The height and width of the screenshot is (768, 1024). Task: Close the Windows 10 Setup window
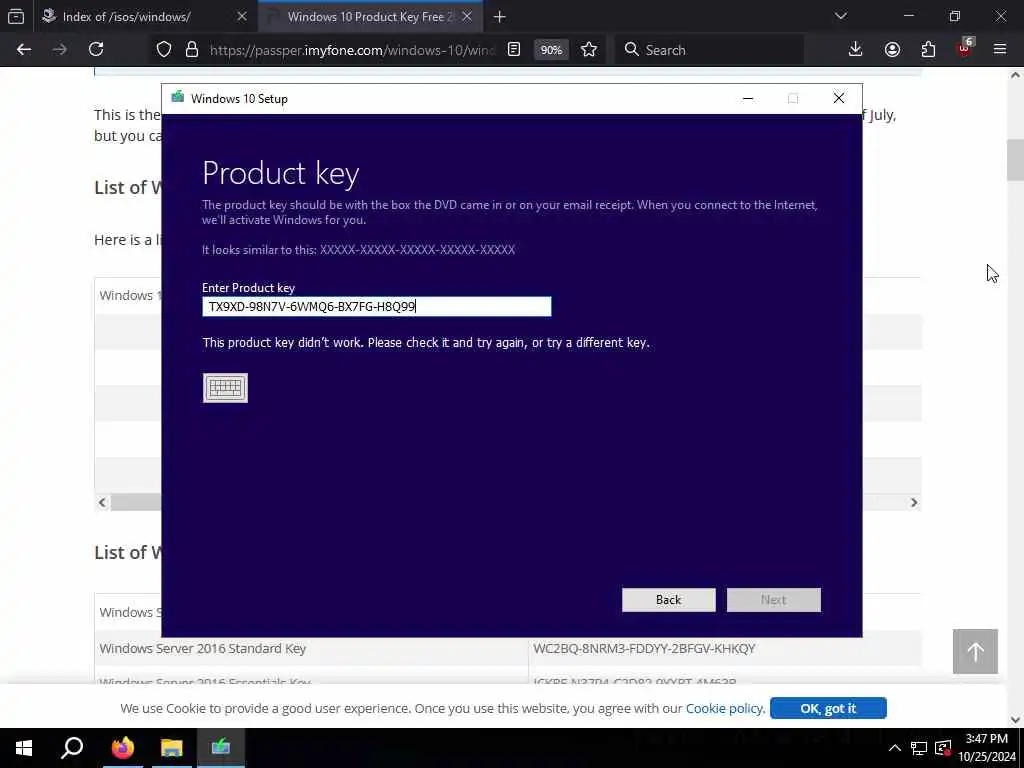point(839,99)
